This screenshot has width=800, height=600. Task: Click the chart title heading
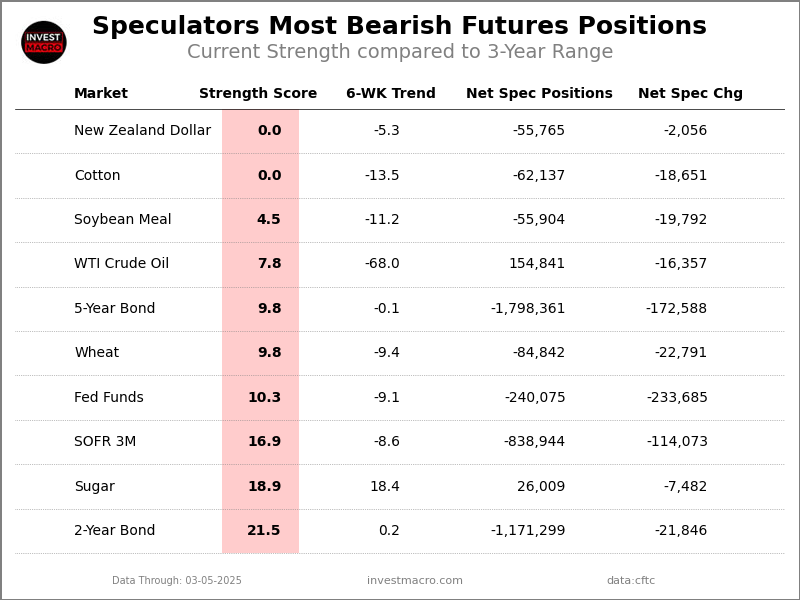(x=399, y=27)
